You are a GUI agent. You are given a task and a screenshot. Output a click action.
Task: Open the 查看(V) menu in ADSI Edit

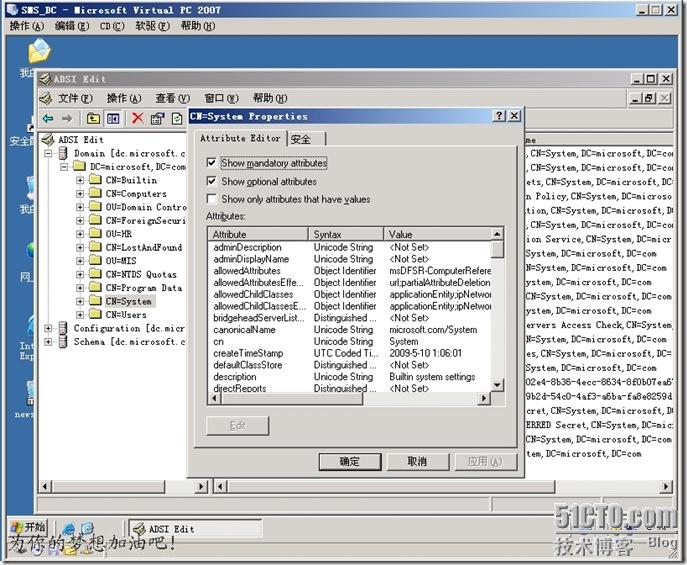(173, 98)
